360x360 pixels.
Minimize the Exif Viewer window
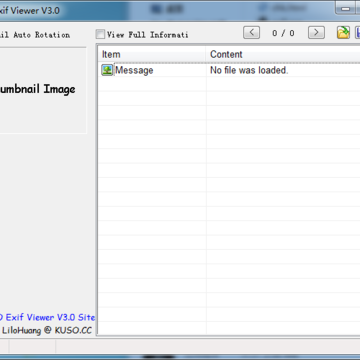tap(346, 8)
